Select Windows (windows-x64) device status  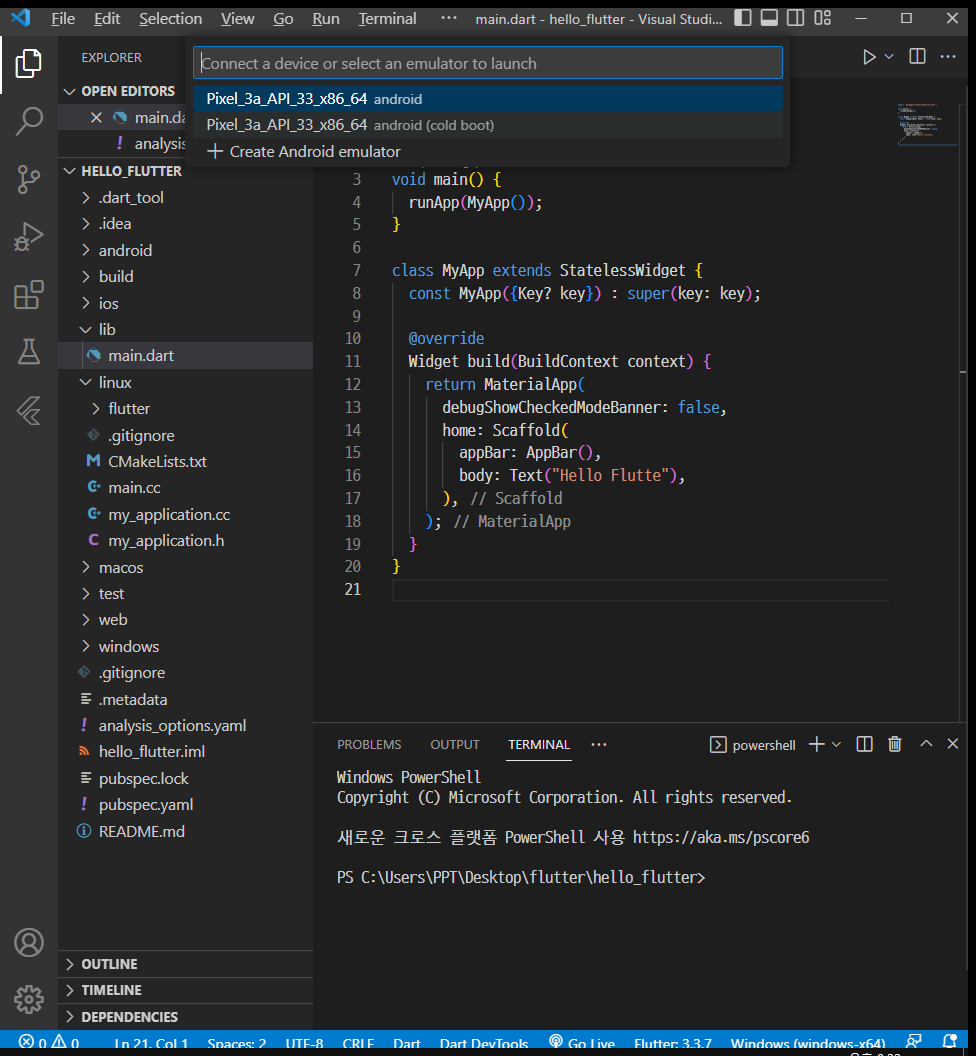tap(808, 1044)
